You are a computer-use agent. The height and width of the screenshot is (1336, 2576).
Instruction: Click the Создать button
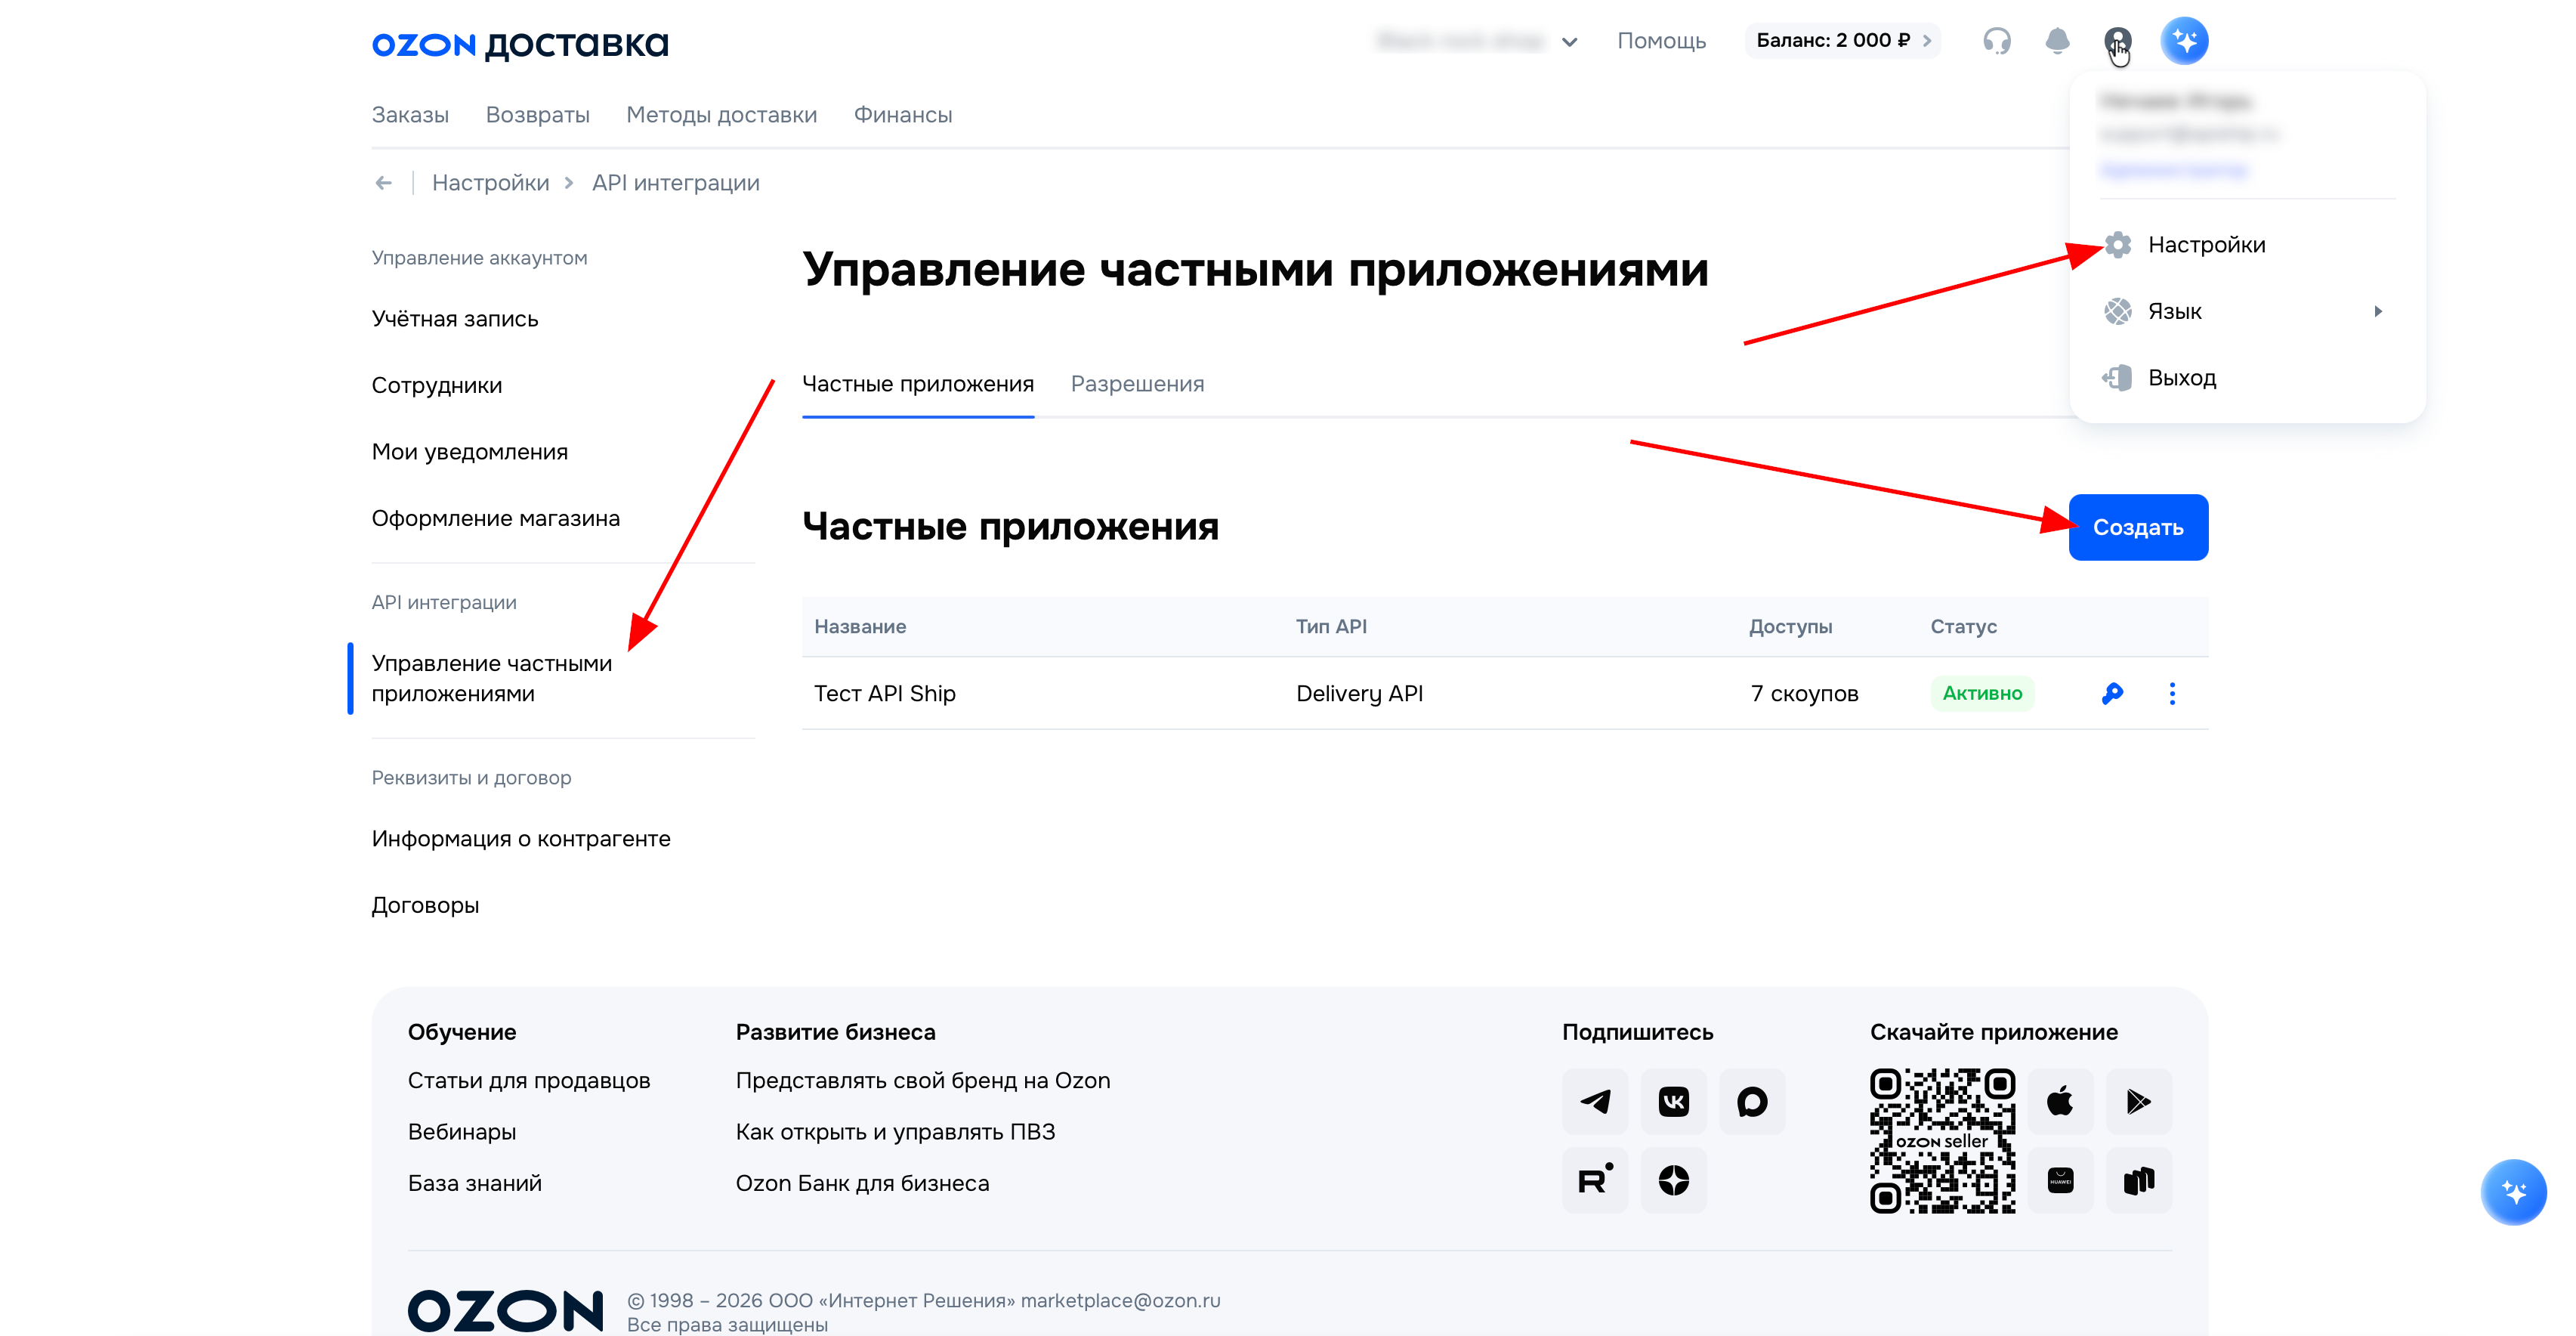(x=2138, y=527)
